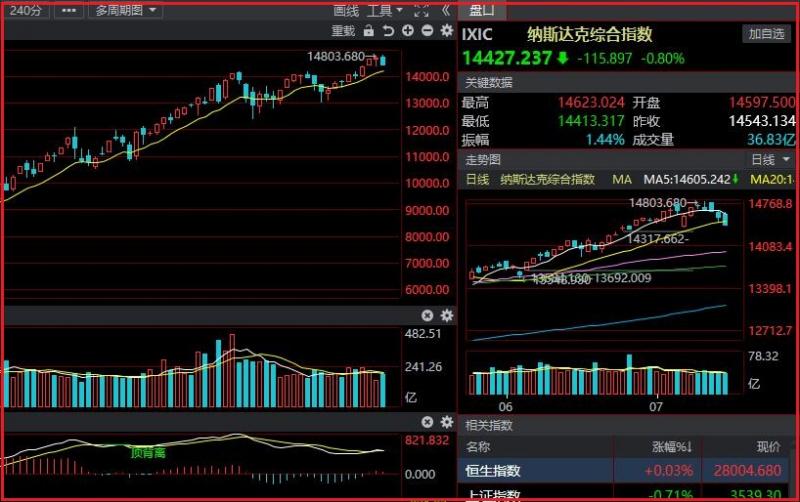The height and width of the screenshot is (502, 800).
Task: Click 恒生指数 price 28004.680
Action: (x=747, y=470)
